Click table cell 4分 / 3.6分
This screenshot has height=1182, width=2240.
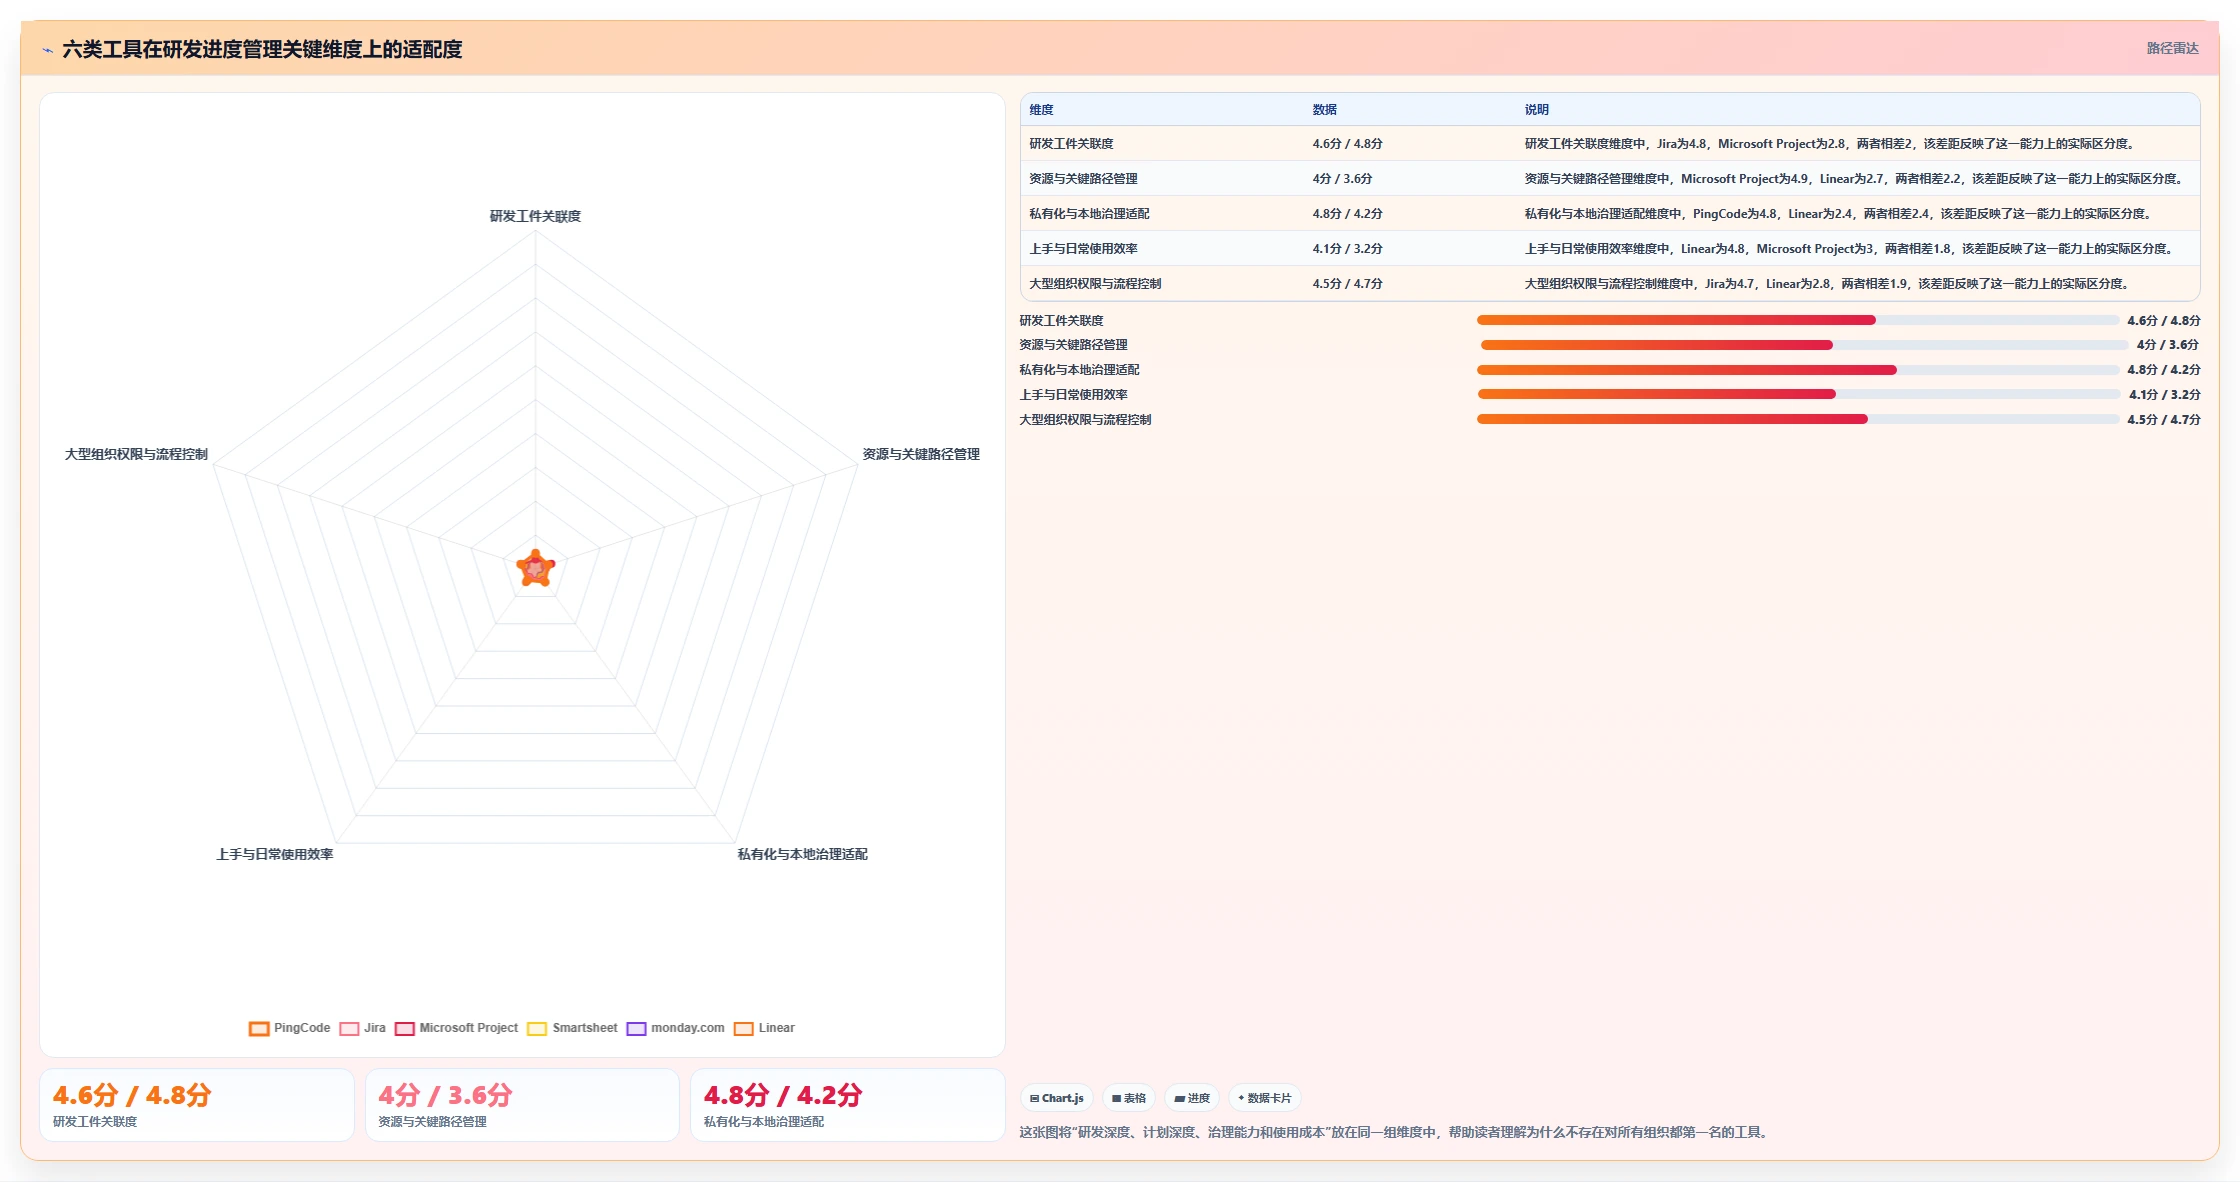coord(1342,179)
